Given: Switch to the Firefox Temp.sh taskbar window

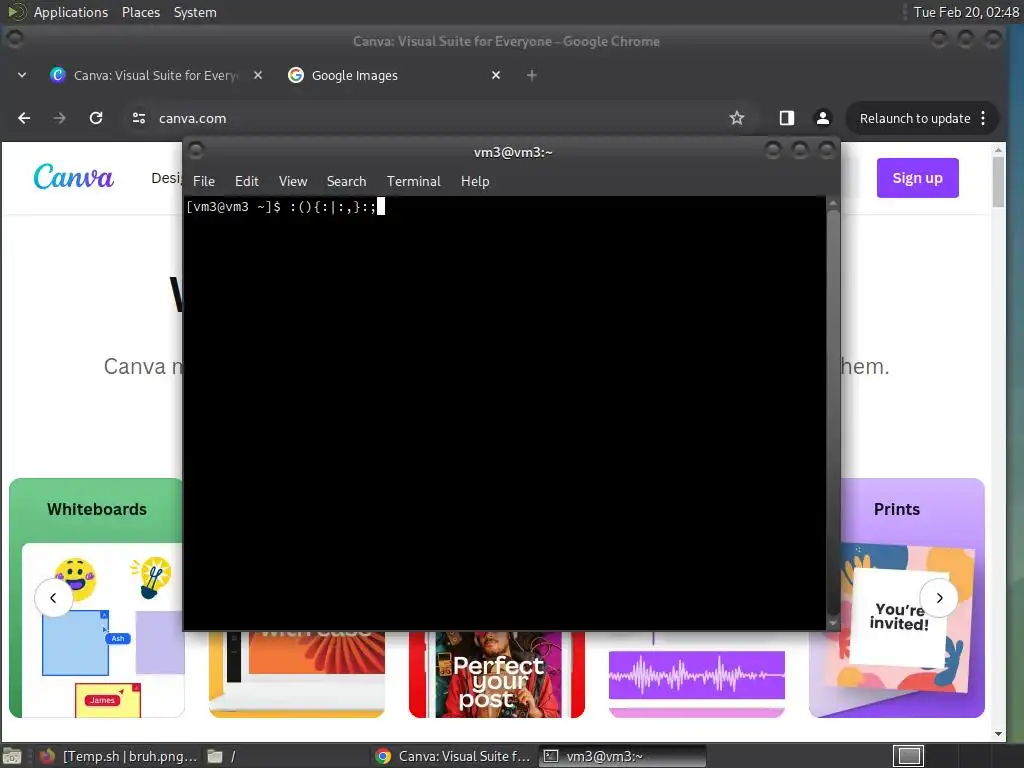Looking at the screenshot, I should pos(118,756).
